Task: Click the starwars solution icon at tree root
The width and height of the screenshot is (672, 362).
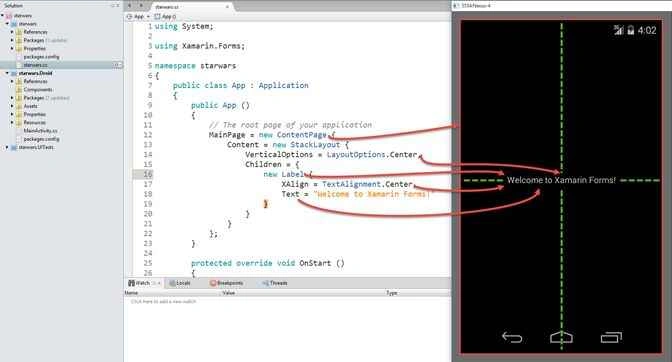Action: click(x=9, y=15)
